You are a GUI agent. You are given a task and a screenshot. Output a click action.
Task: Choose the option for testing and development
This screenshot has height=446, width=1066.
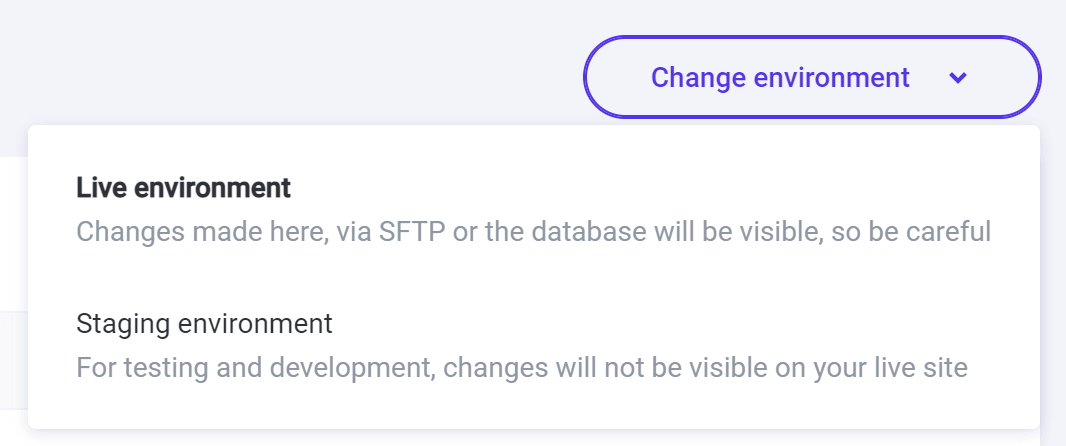point(533,346)
